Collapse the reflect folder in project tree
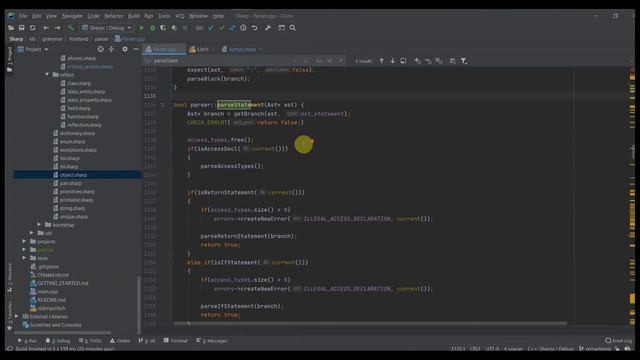Screen dimensions: 640x360 [x=47, y=75]
